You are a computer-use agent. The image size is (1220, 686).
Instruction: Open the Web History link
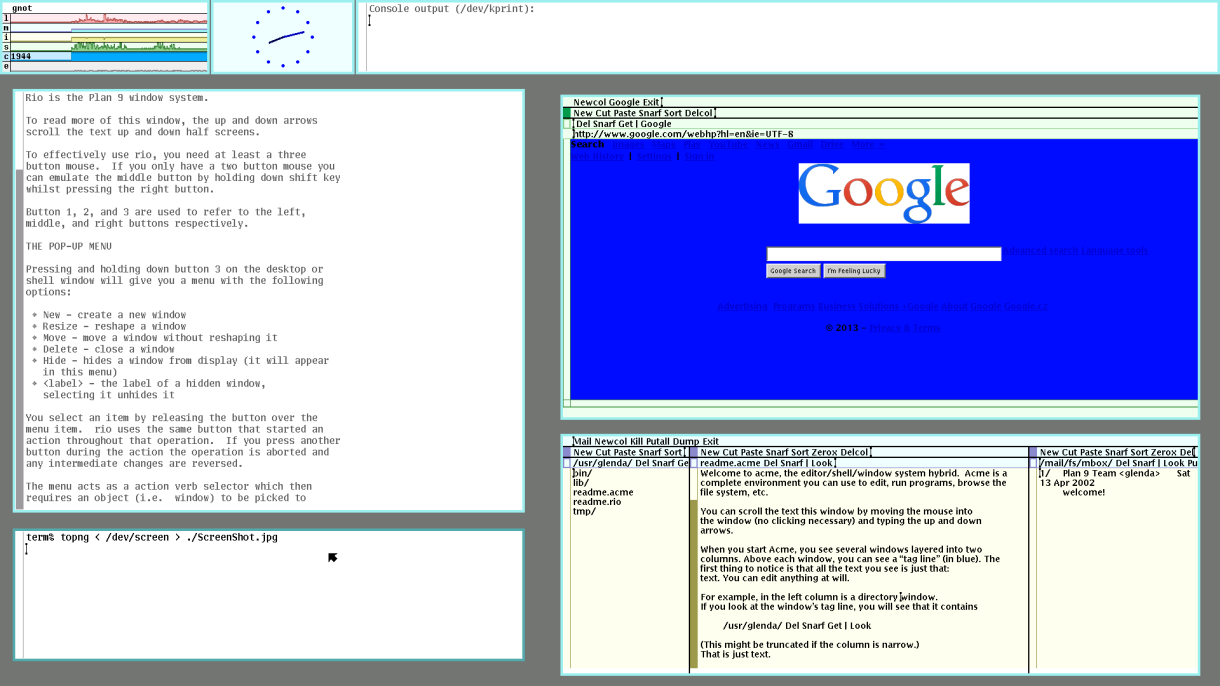[597, 156]
